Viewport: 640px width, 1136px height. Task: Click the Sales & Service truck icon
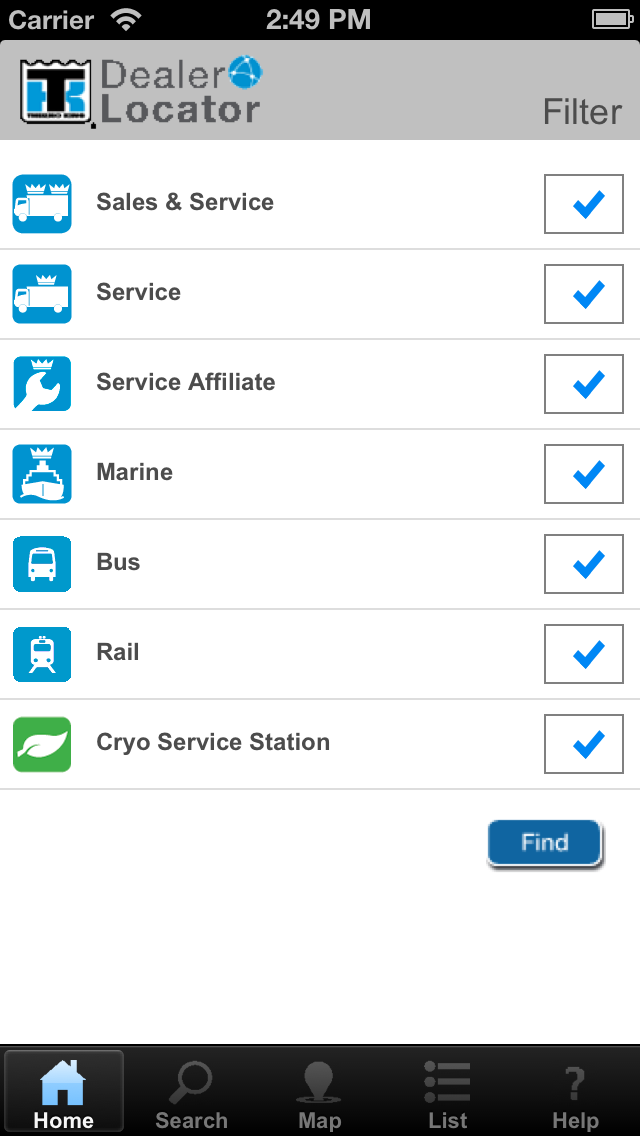pyautogui.click(x=42, y=204)
